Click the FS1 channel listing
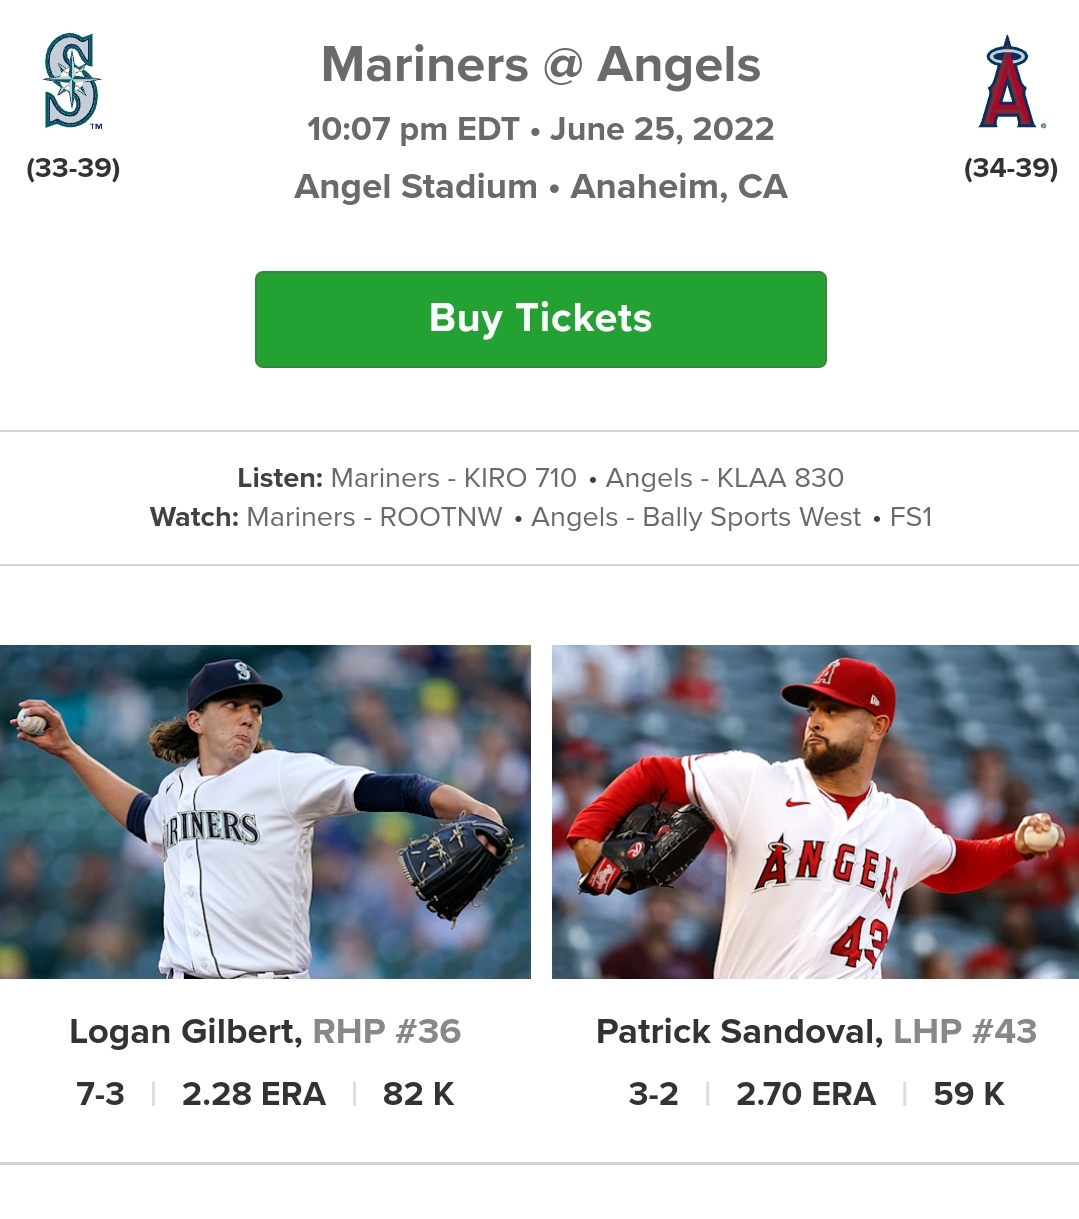This screenshot has height=1219, width=1079. [911, 517]
